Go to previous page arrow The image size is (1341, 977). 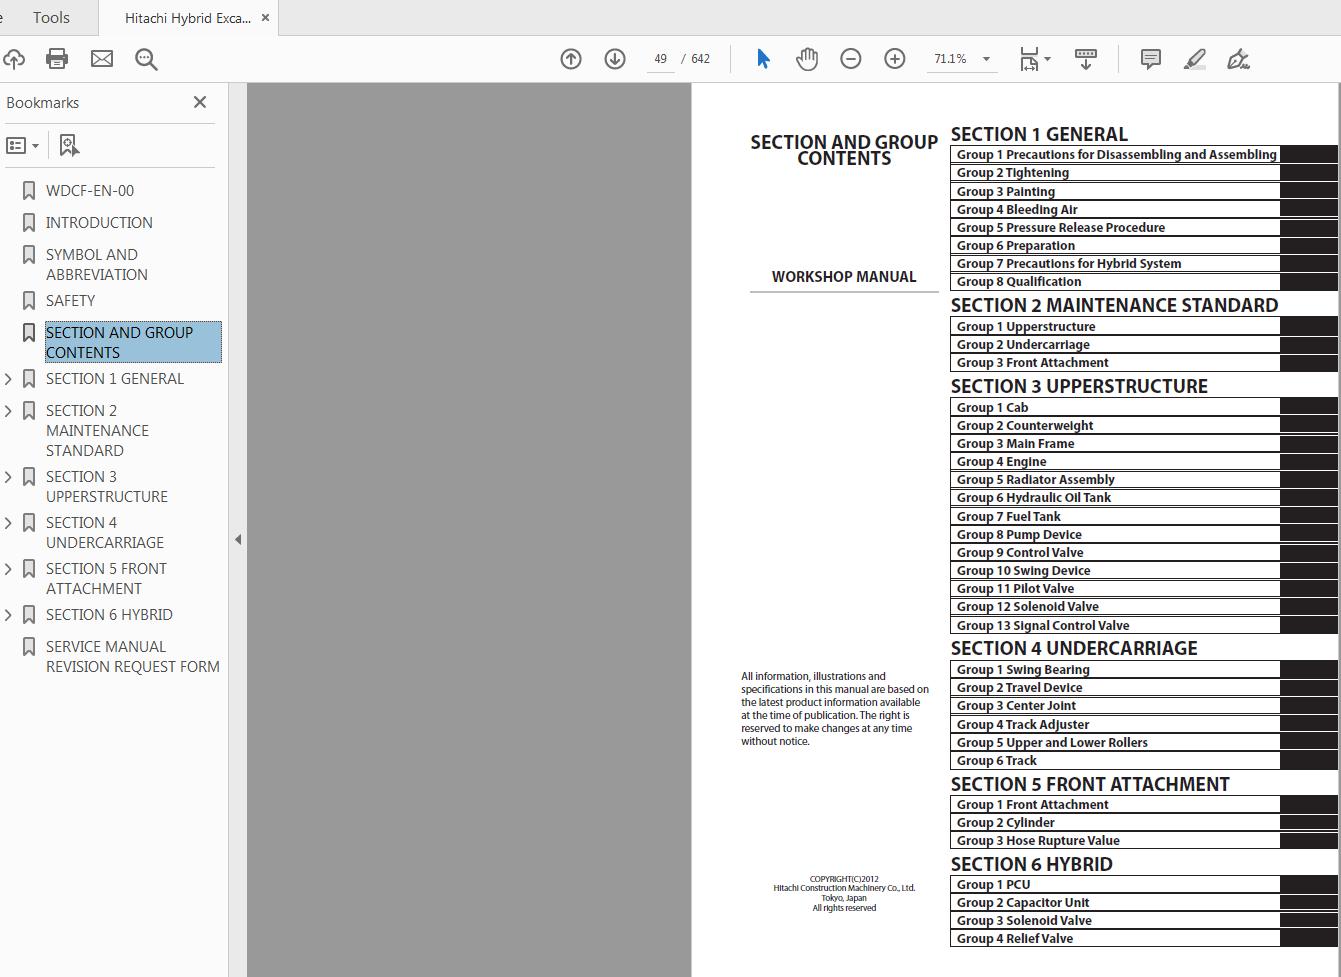(x=571, y=59)
